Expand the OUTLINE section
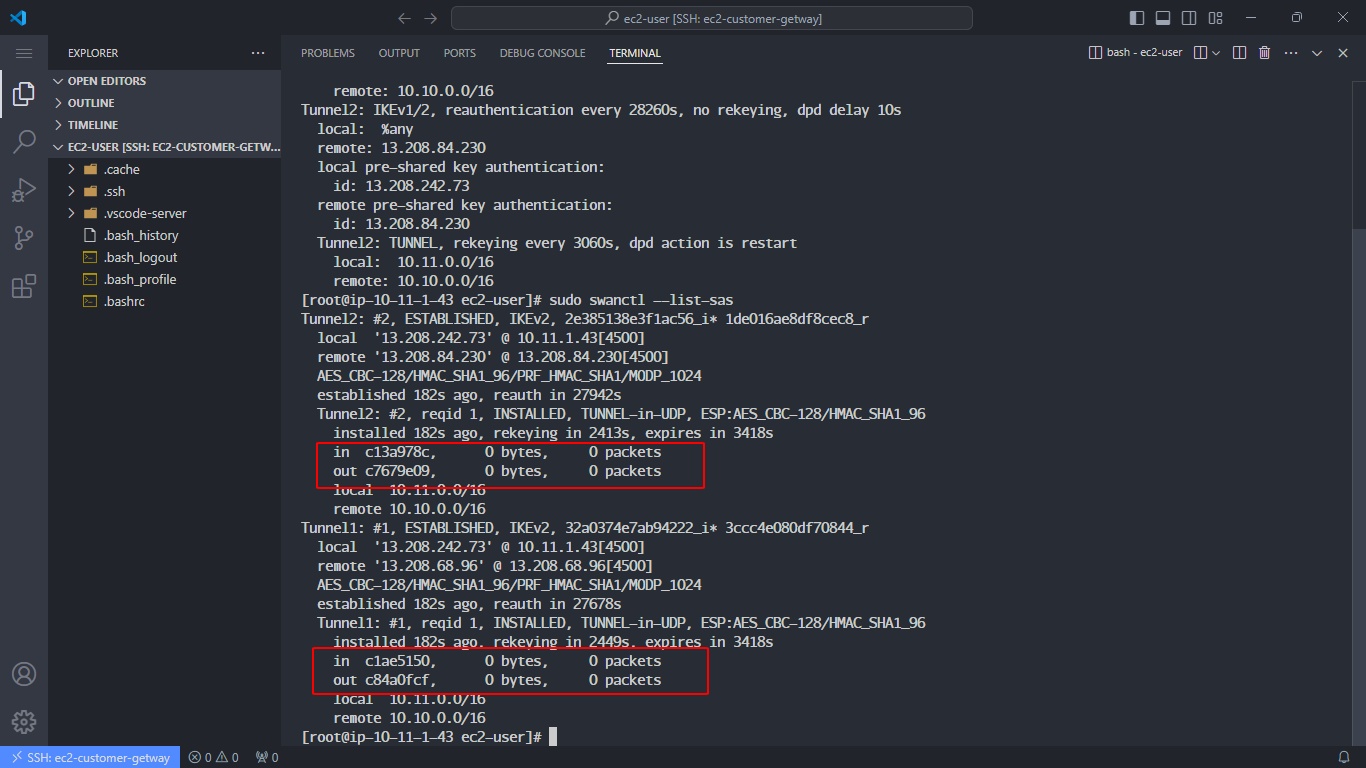Viewport: 1366px width, 768px height. [x=58, y=102]
